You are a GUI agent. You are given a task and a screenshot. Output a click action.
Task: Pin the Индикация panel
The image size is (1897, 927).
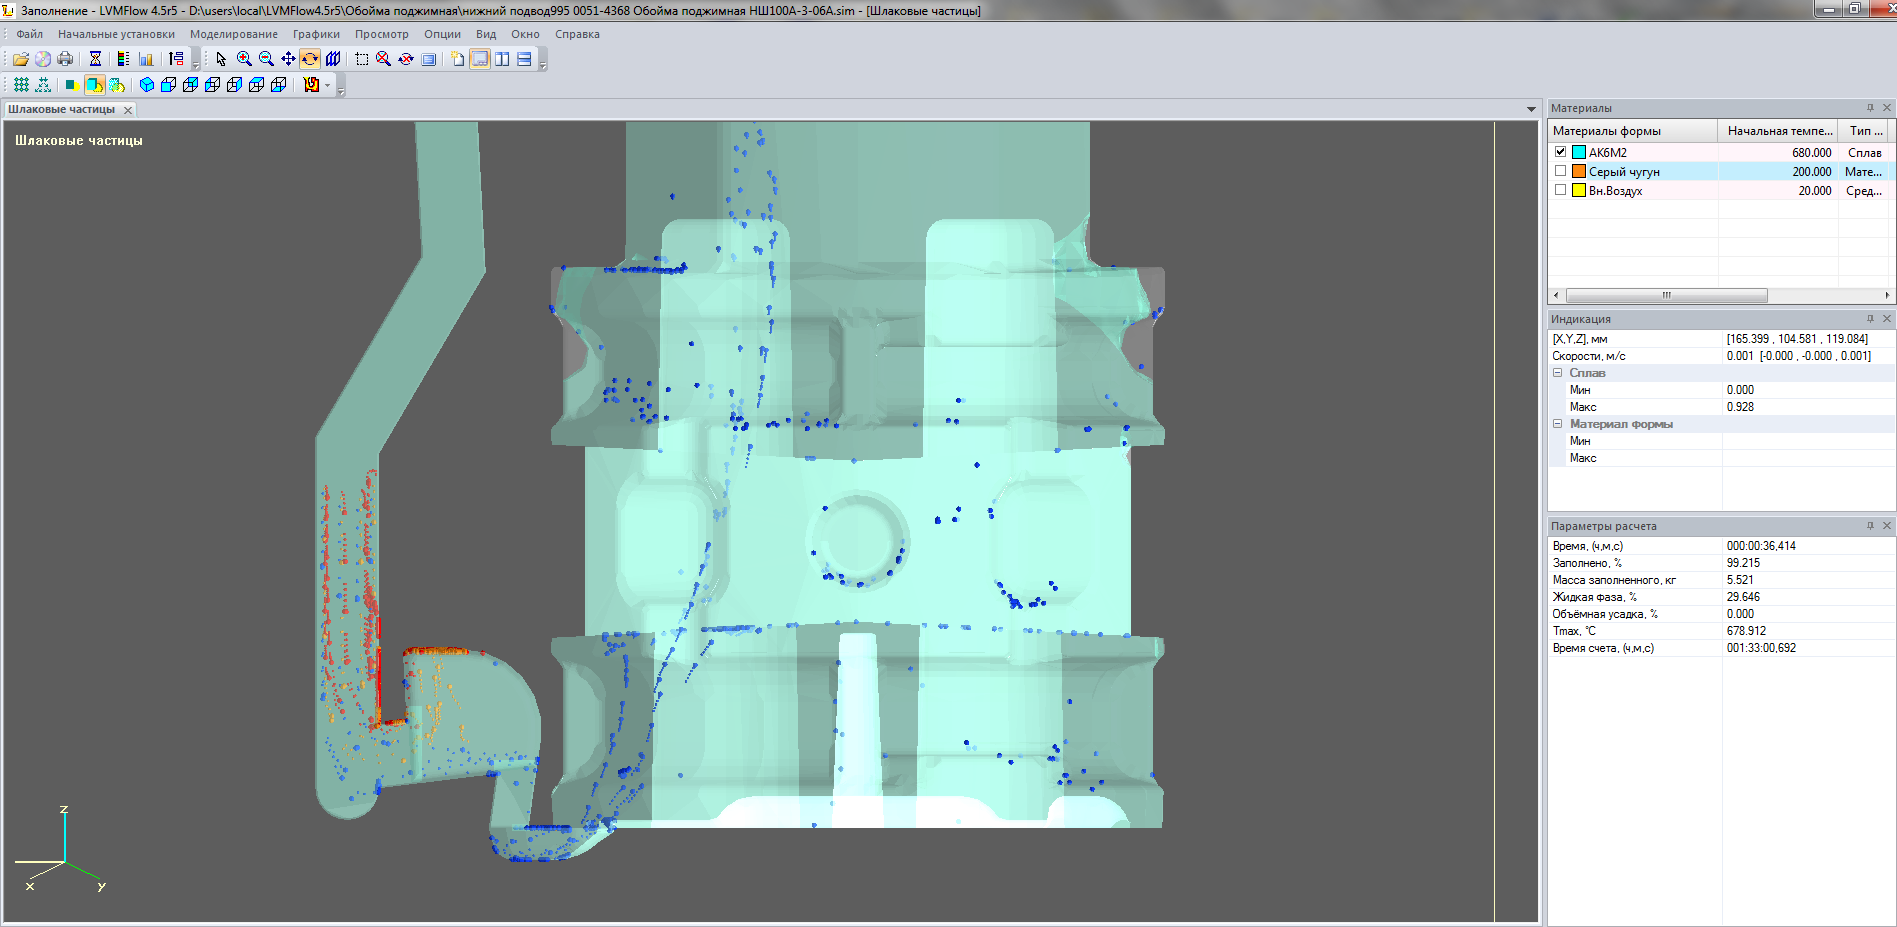(x=1870, y=318)
